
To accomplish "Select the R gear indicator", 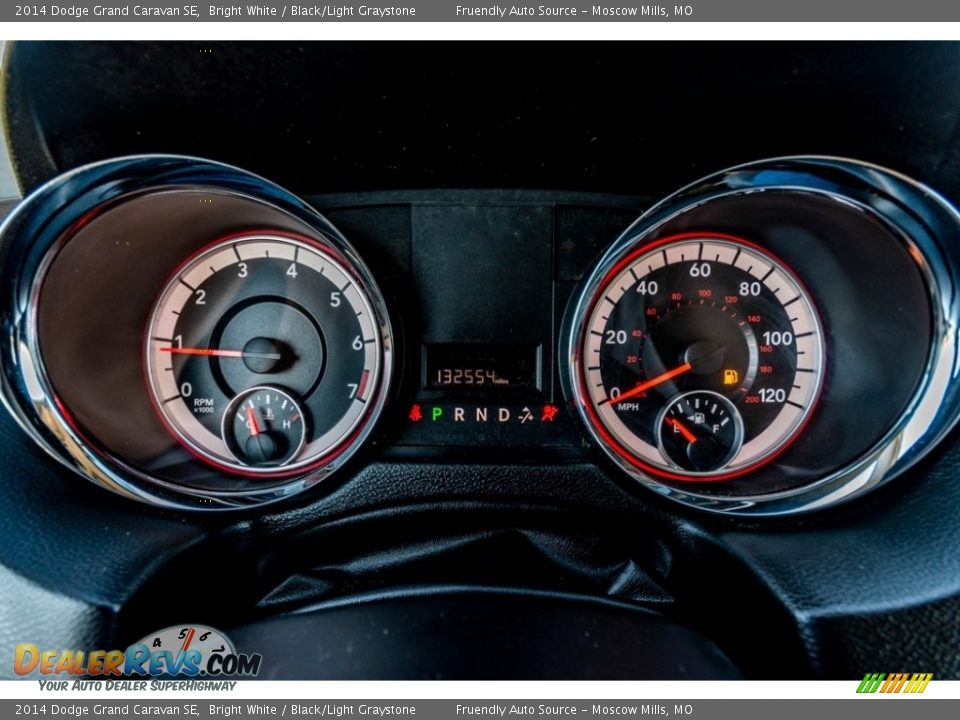I will point(459,414).
